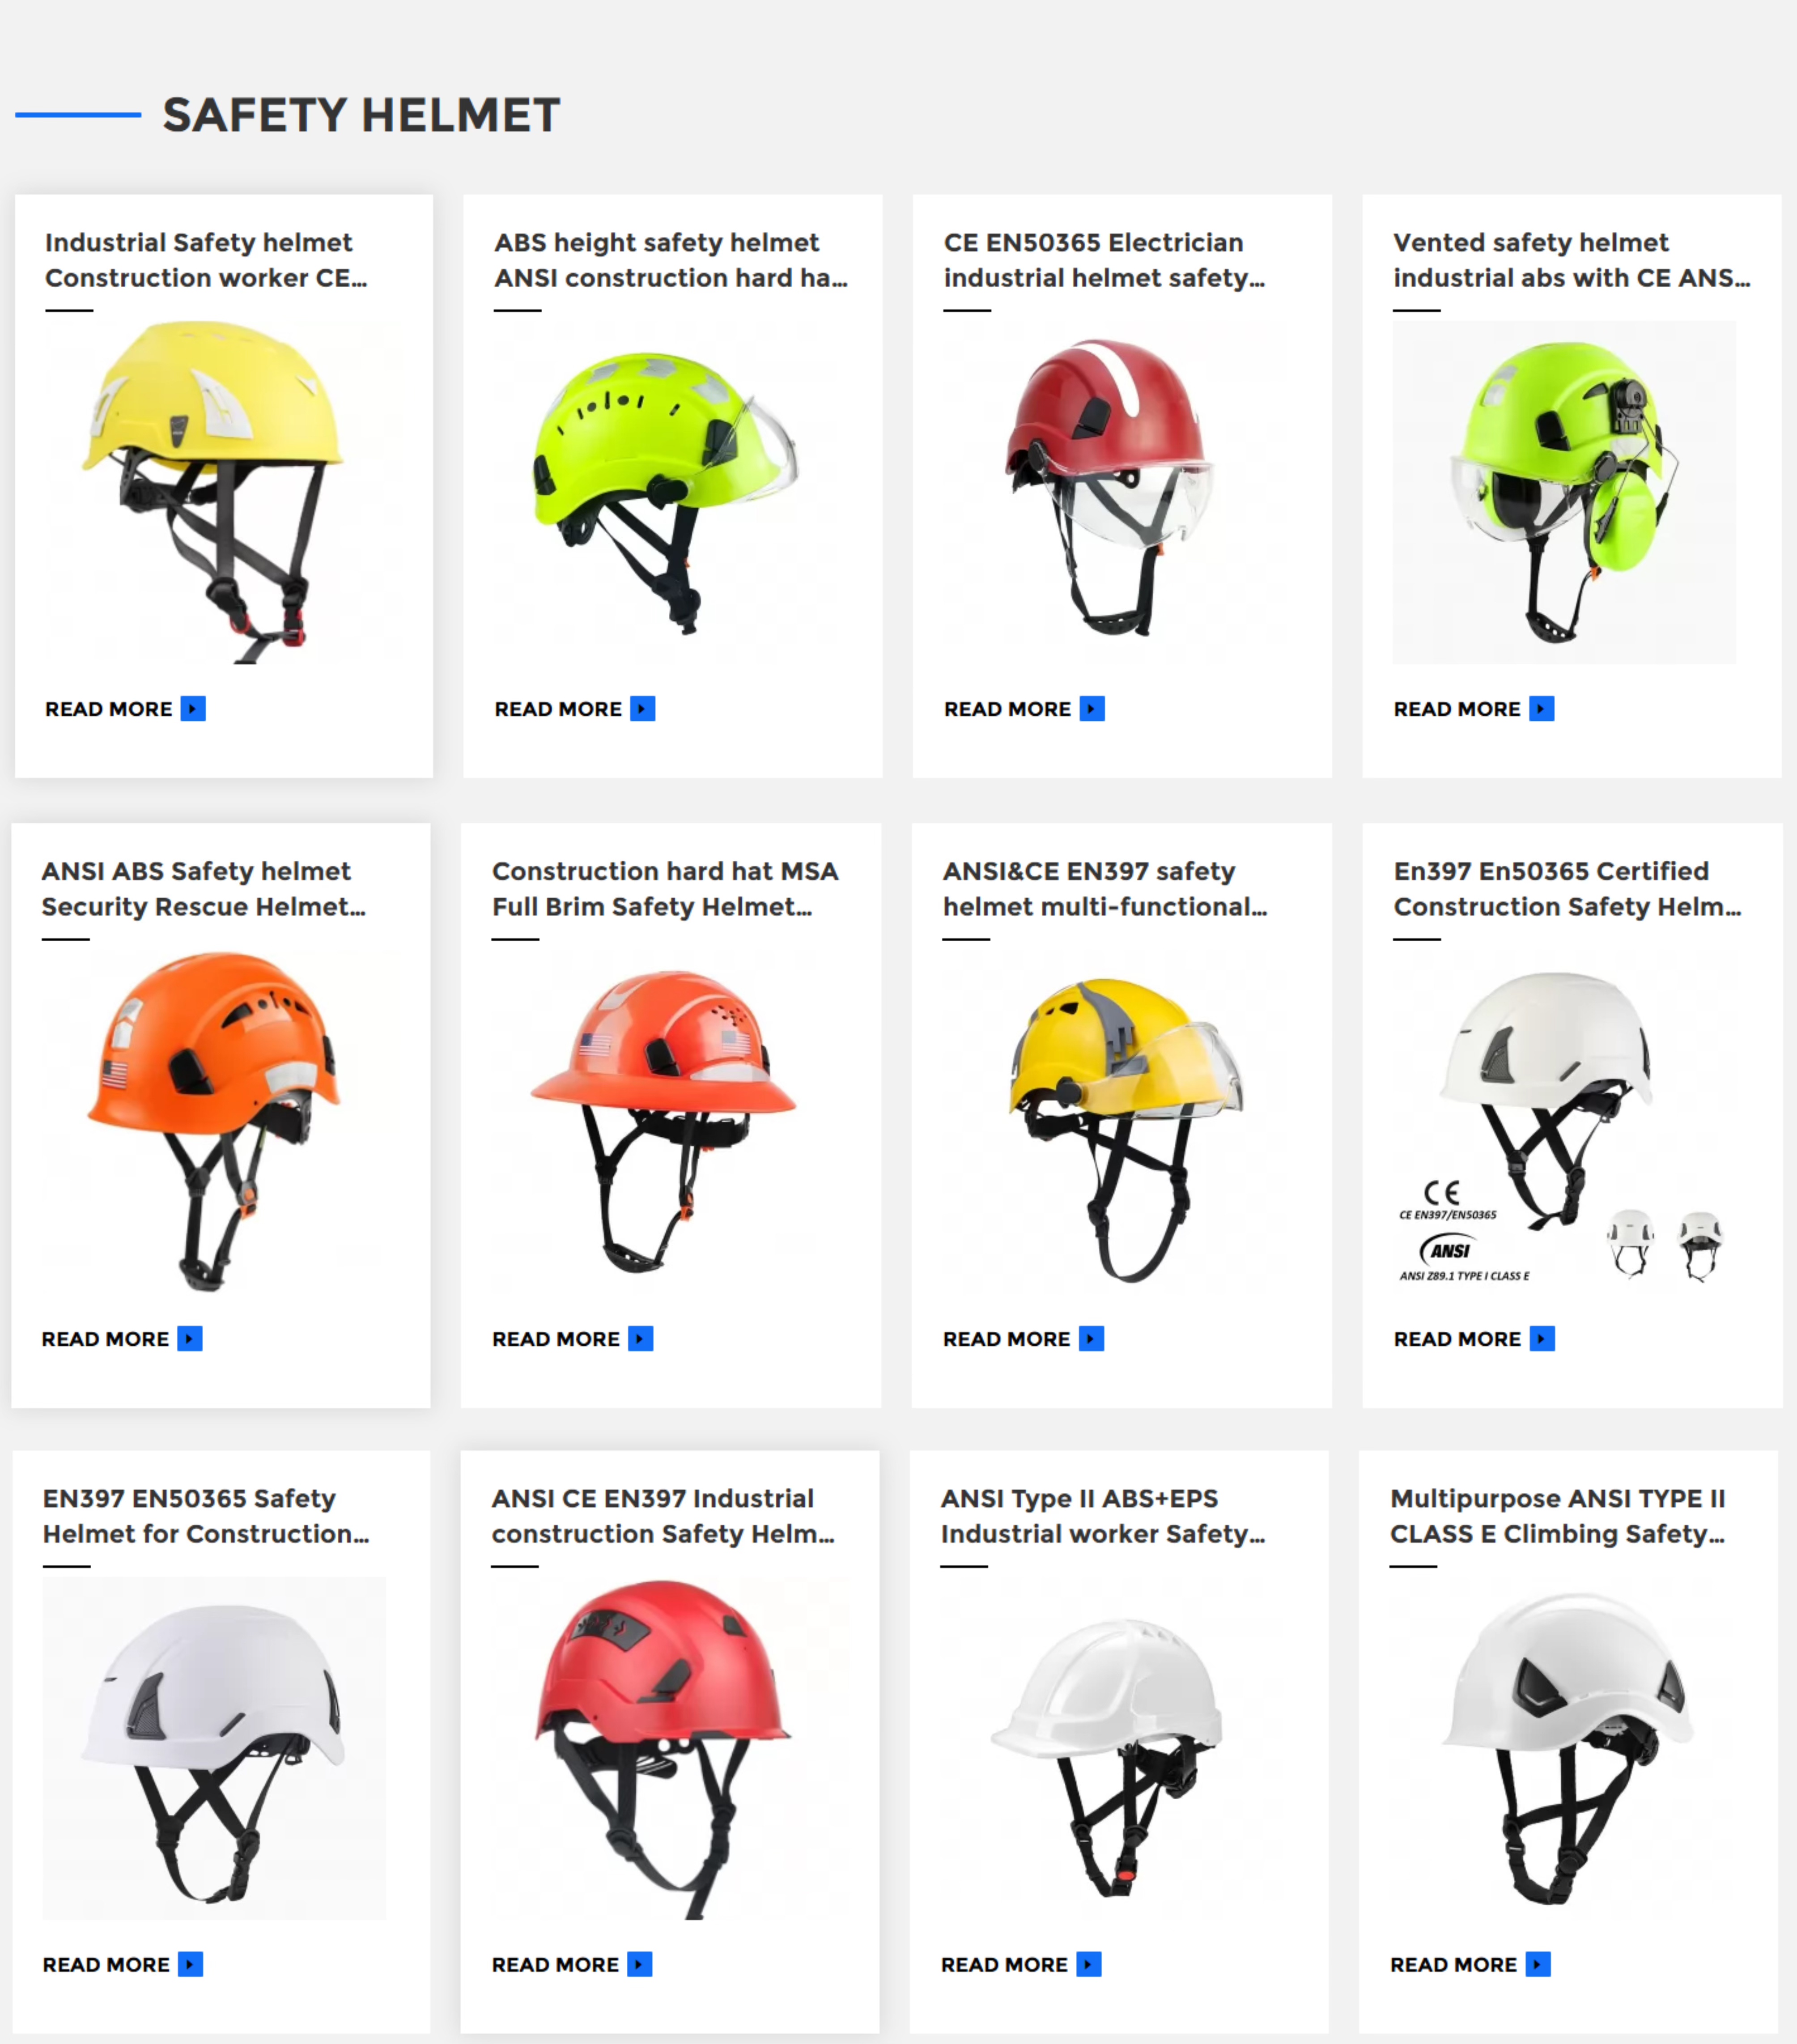
Task: Open yellow Industrial Safety helmet product image
Action: click(x=214, y=492)
